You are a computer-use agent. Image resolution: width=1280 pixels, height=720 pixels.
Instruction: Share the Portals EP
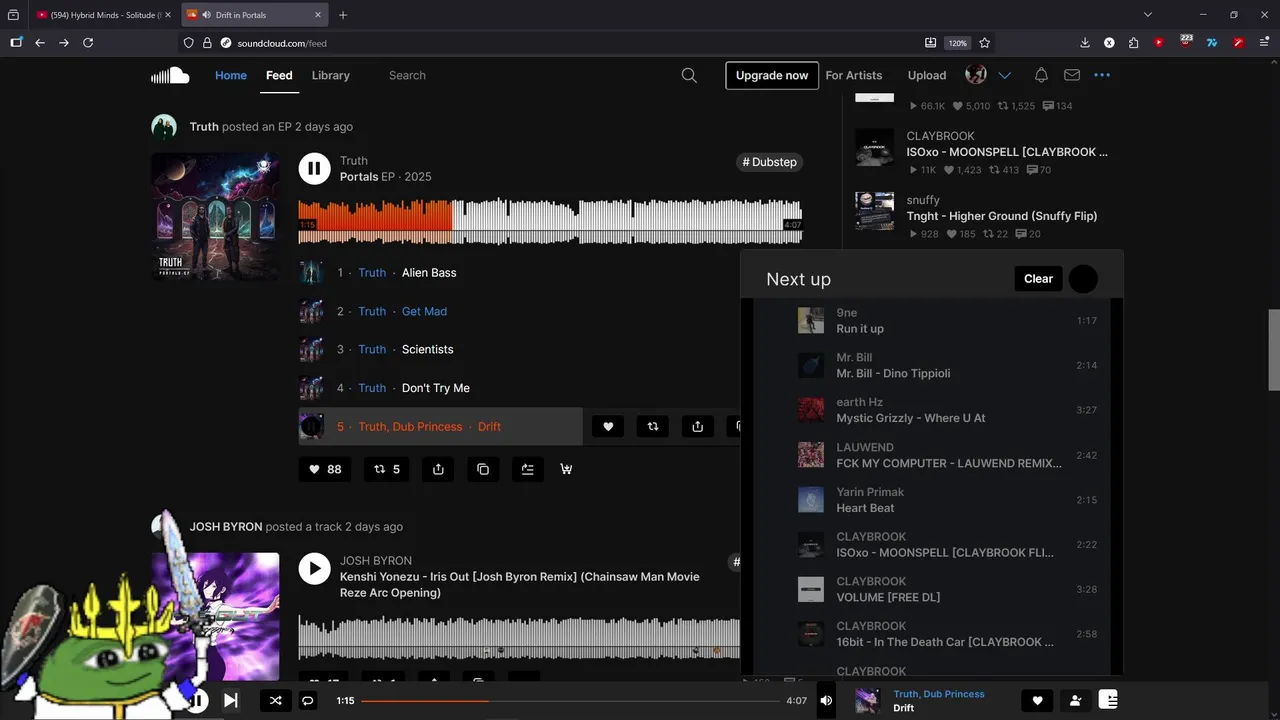pyautogui.click(x=438, y=469)
